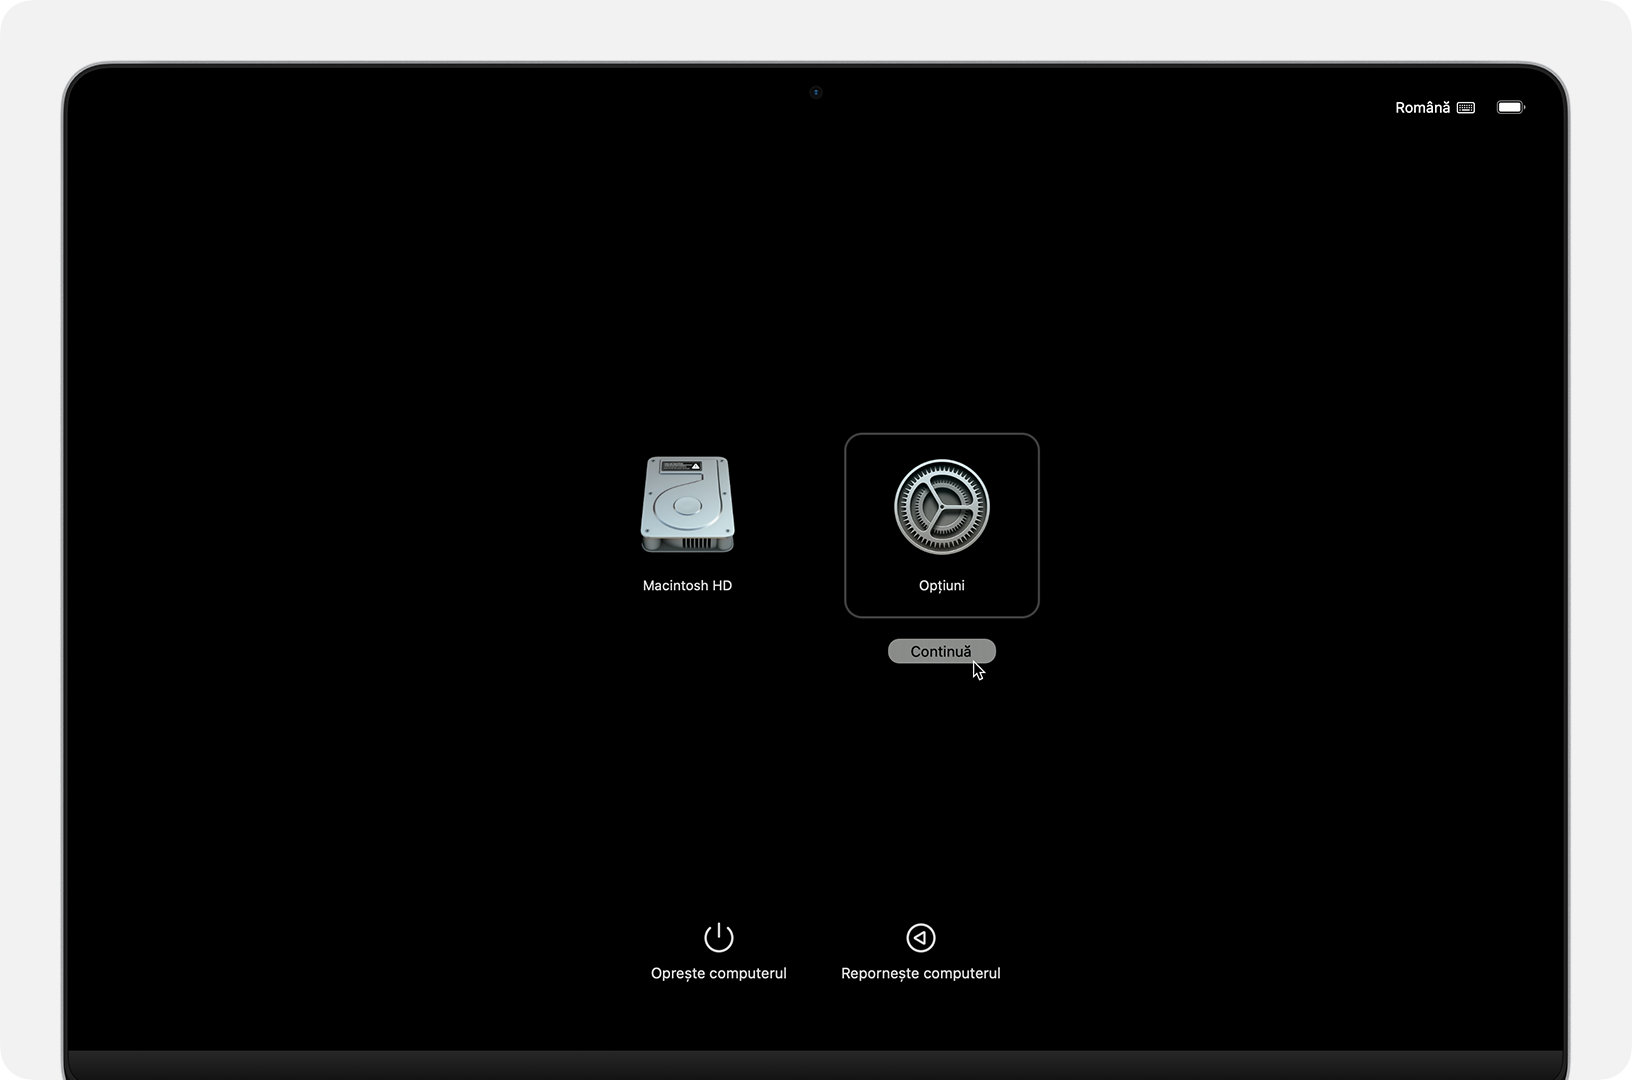Click the center hub of the gear icon
Viewport: 1632px width, 1080px height.
point(941,508)
